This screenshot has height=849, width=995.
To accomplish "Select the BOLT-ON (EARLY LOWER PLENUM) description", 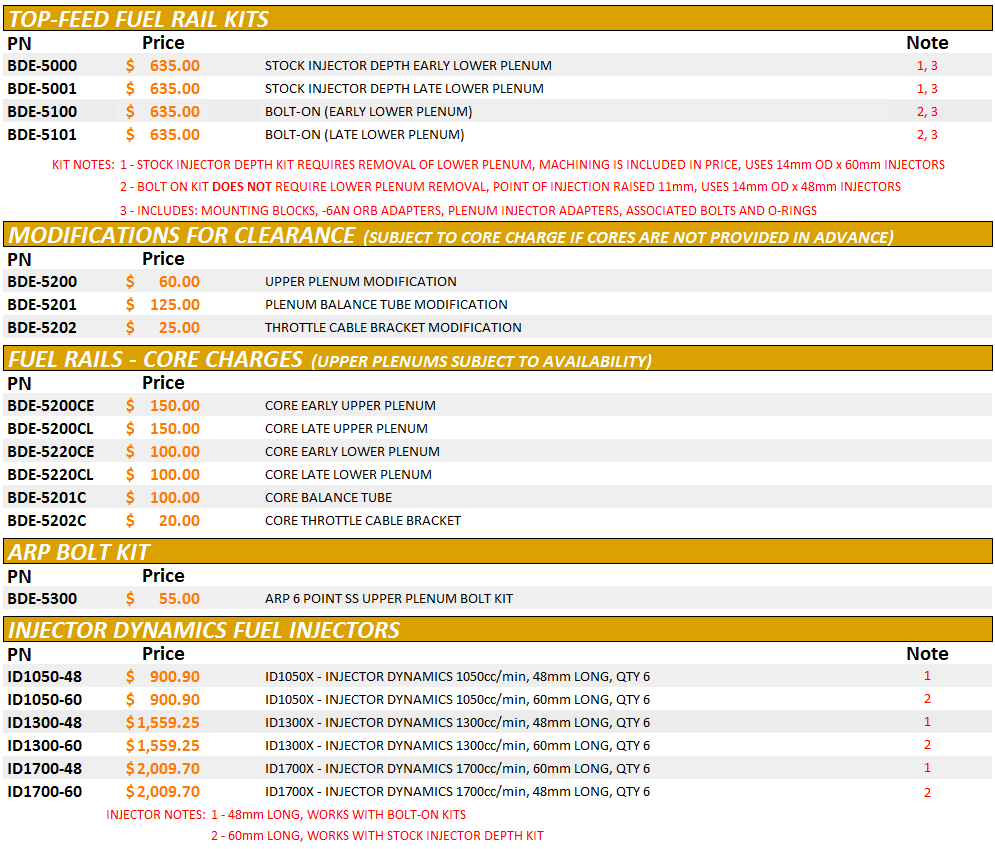I will coord(368,112).
